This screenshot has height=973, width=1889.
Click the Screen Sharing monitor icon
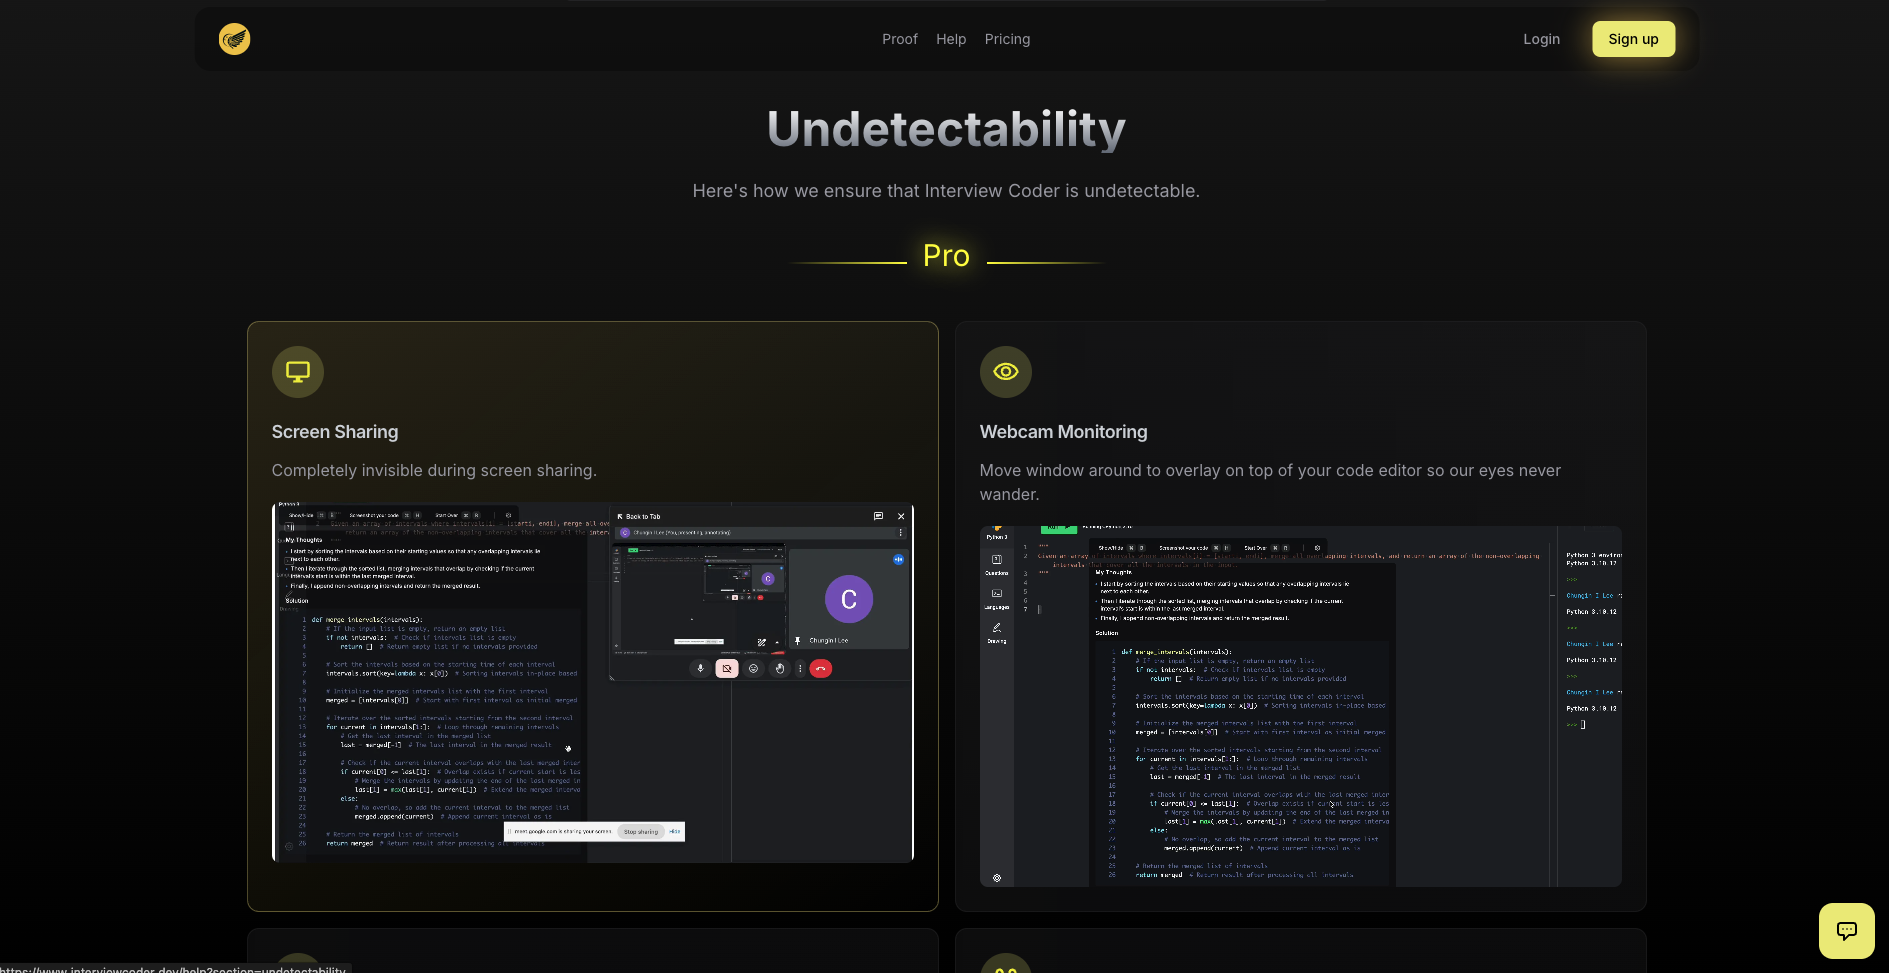[298, 372]
